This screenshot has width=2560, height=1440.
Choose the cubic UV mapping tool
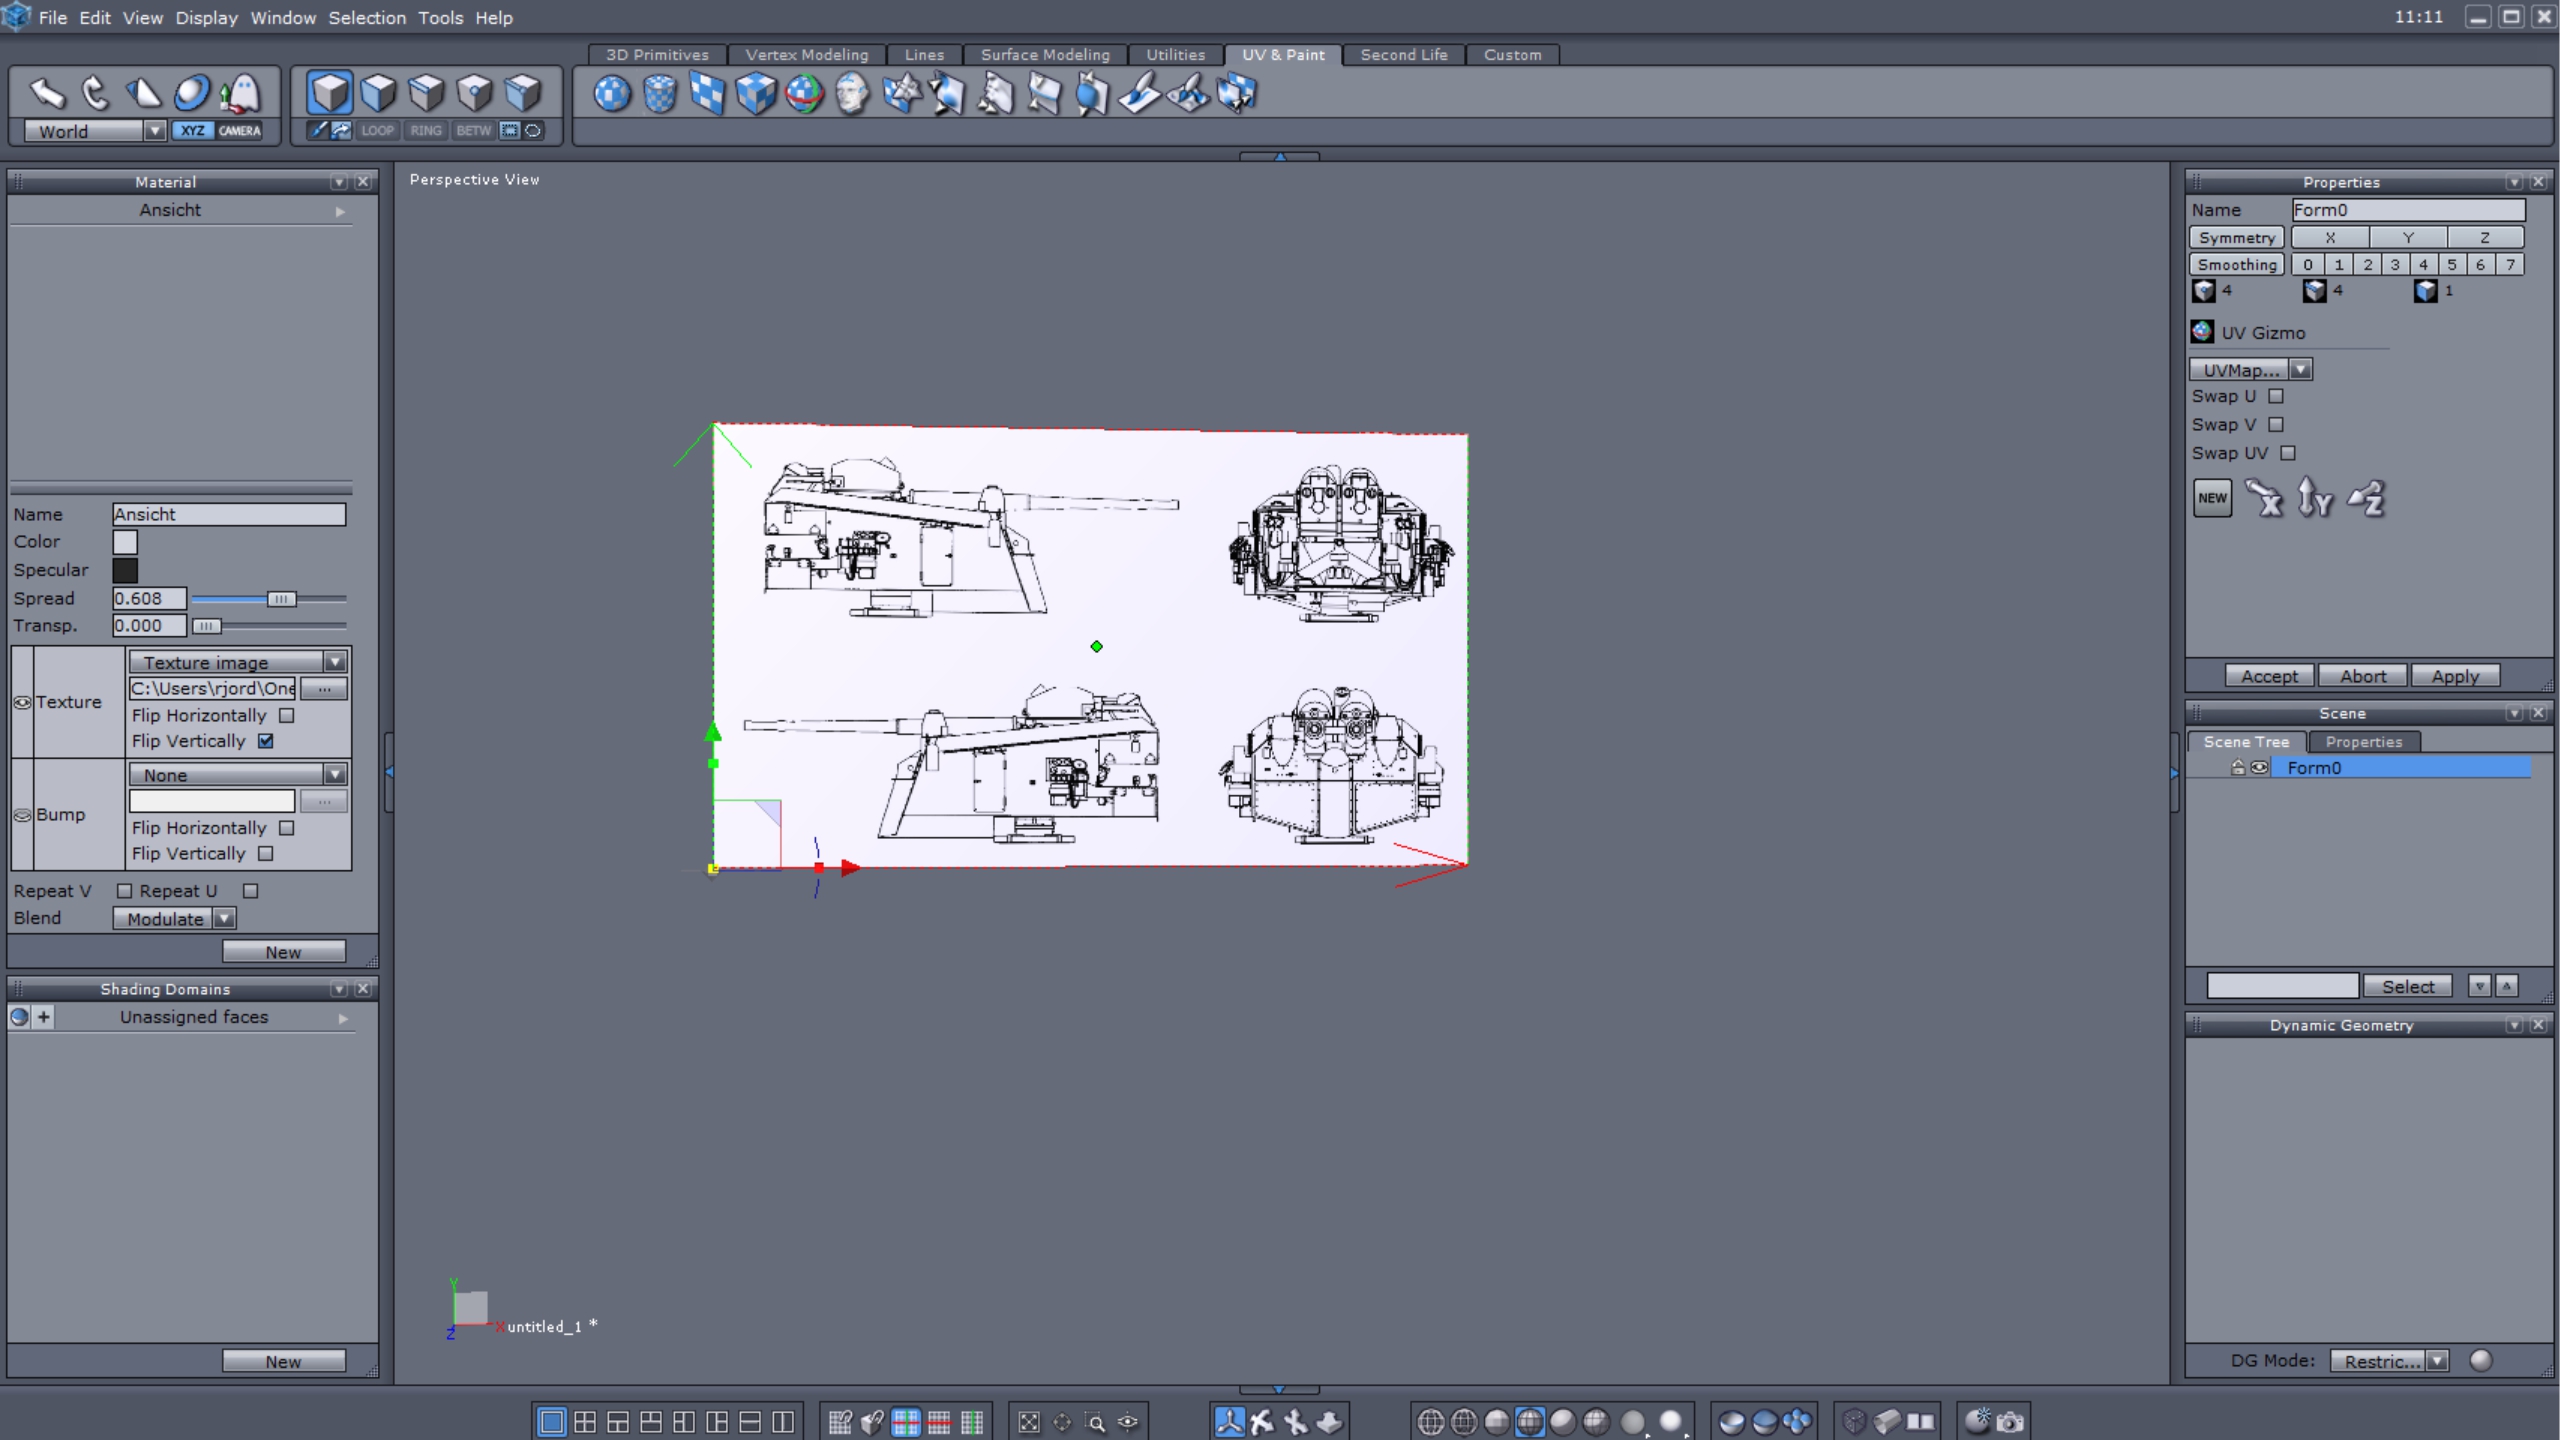click(756, 94)
